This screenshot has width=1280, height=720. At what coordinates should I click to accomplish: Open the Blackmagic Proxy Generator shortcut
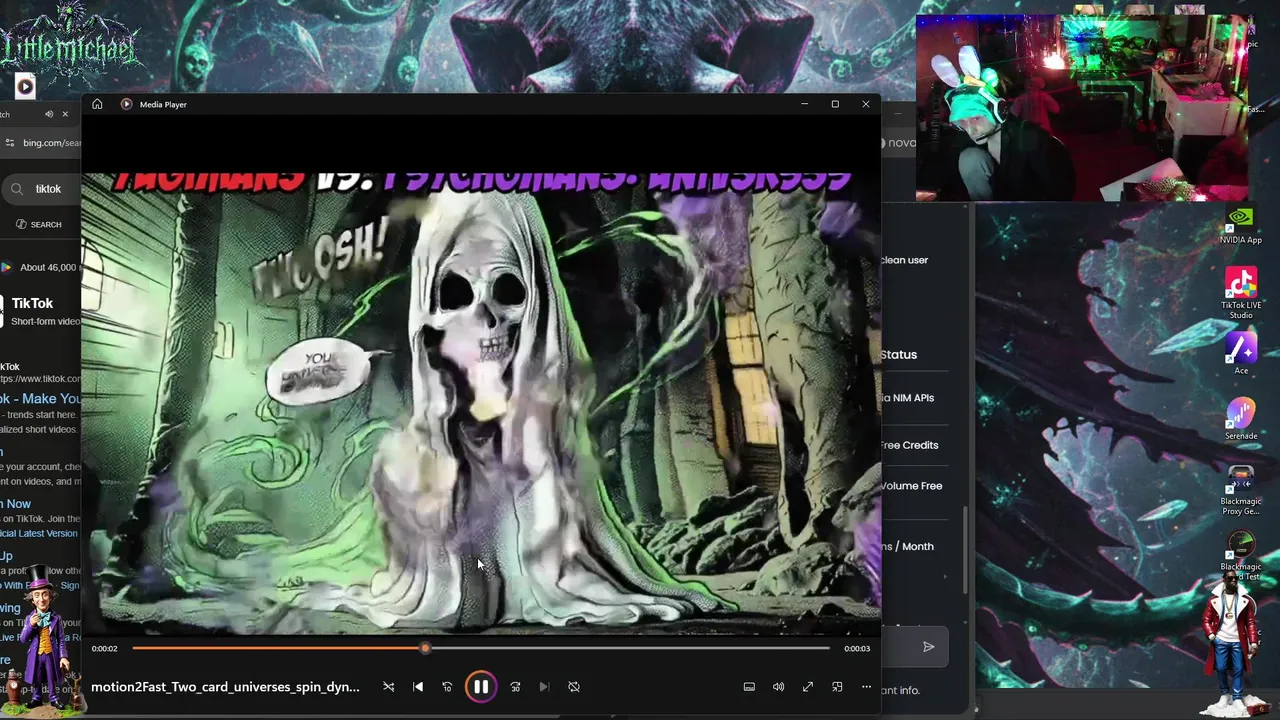tap(1241, 490)
